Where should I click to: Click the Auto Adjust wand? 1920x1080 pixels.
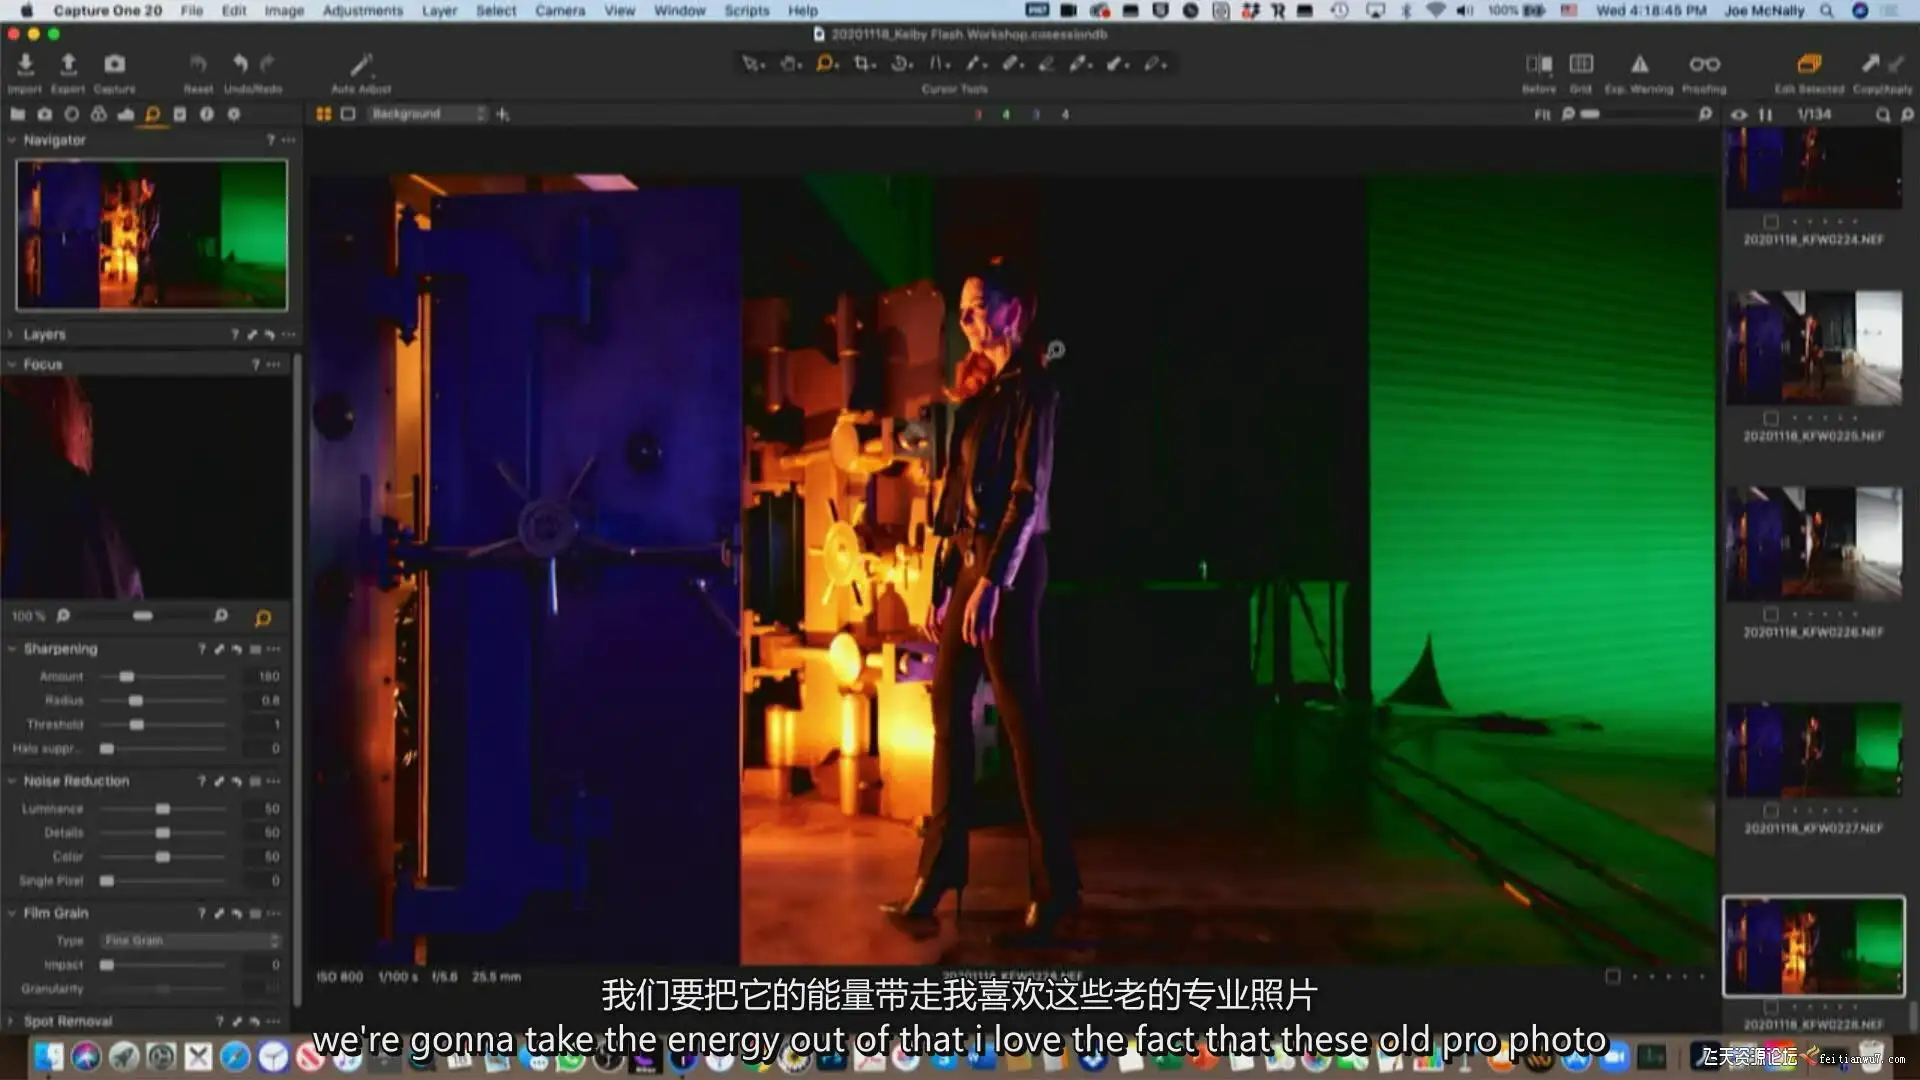tap(360, 65)
